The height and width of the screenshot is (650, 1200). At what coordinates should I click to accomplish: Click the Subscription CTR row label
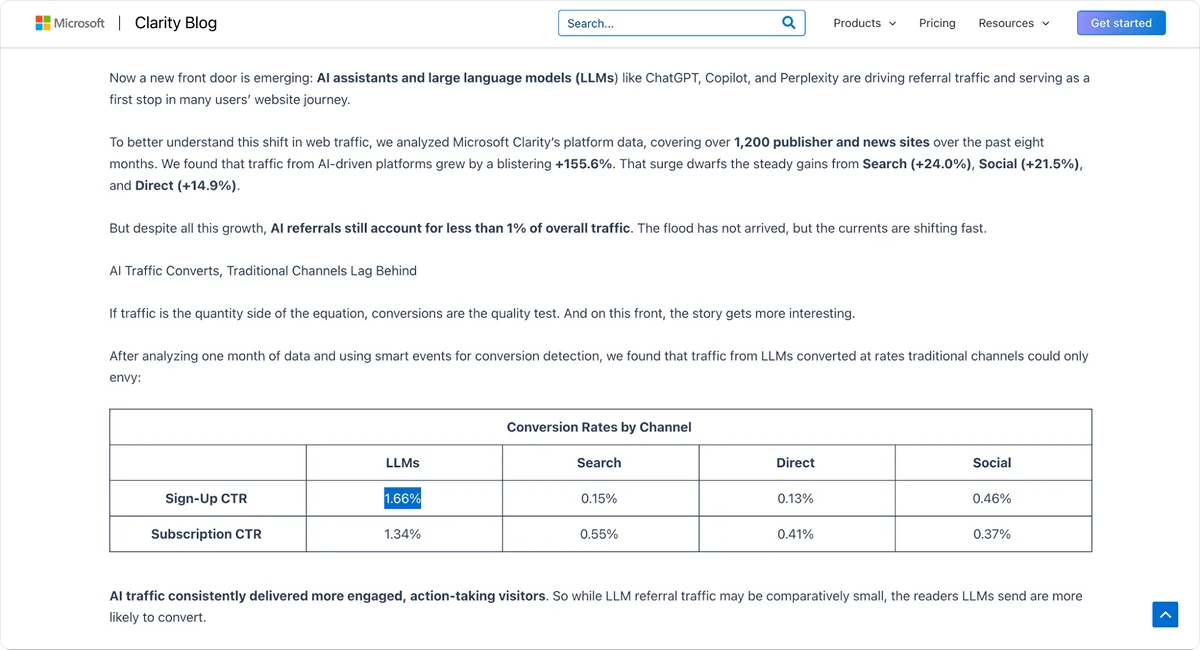pos(206,534)
